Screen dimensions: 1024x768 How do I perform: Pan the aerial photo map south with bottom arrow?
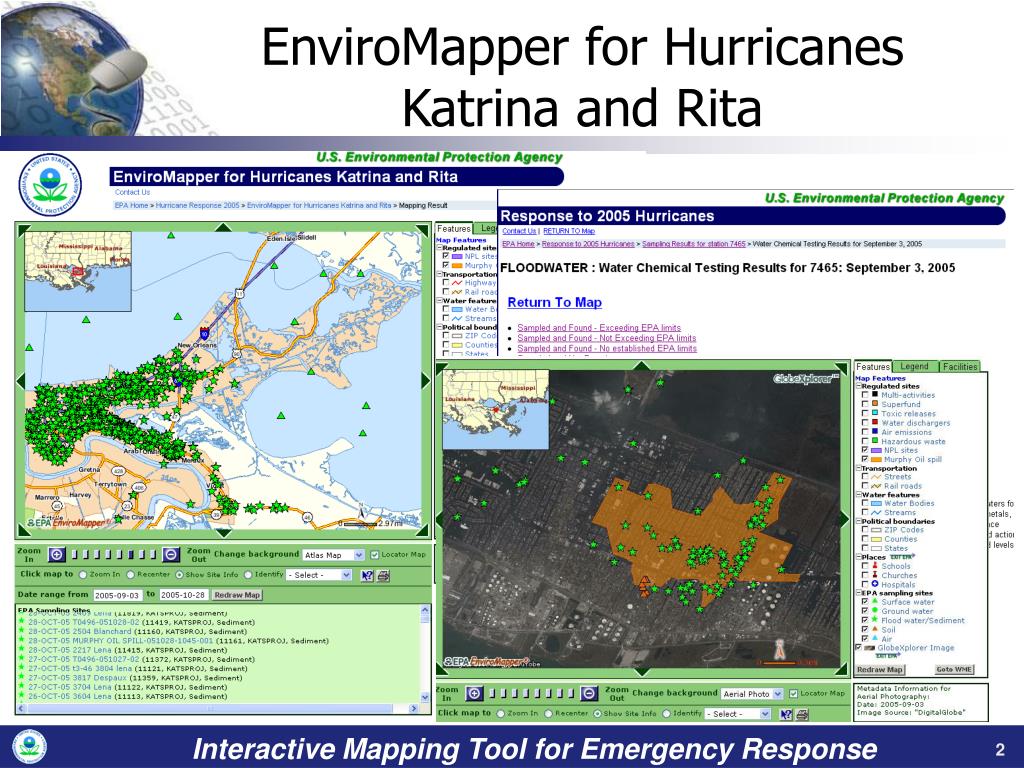pyautogui.click(x=643, y=671)
